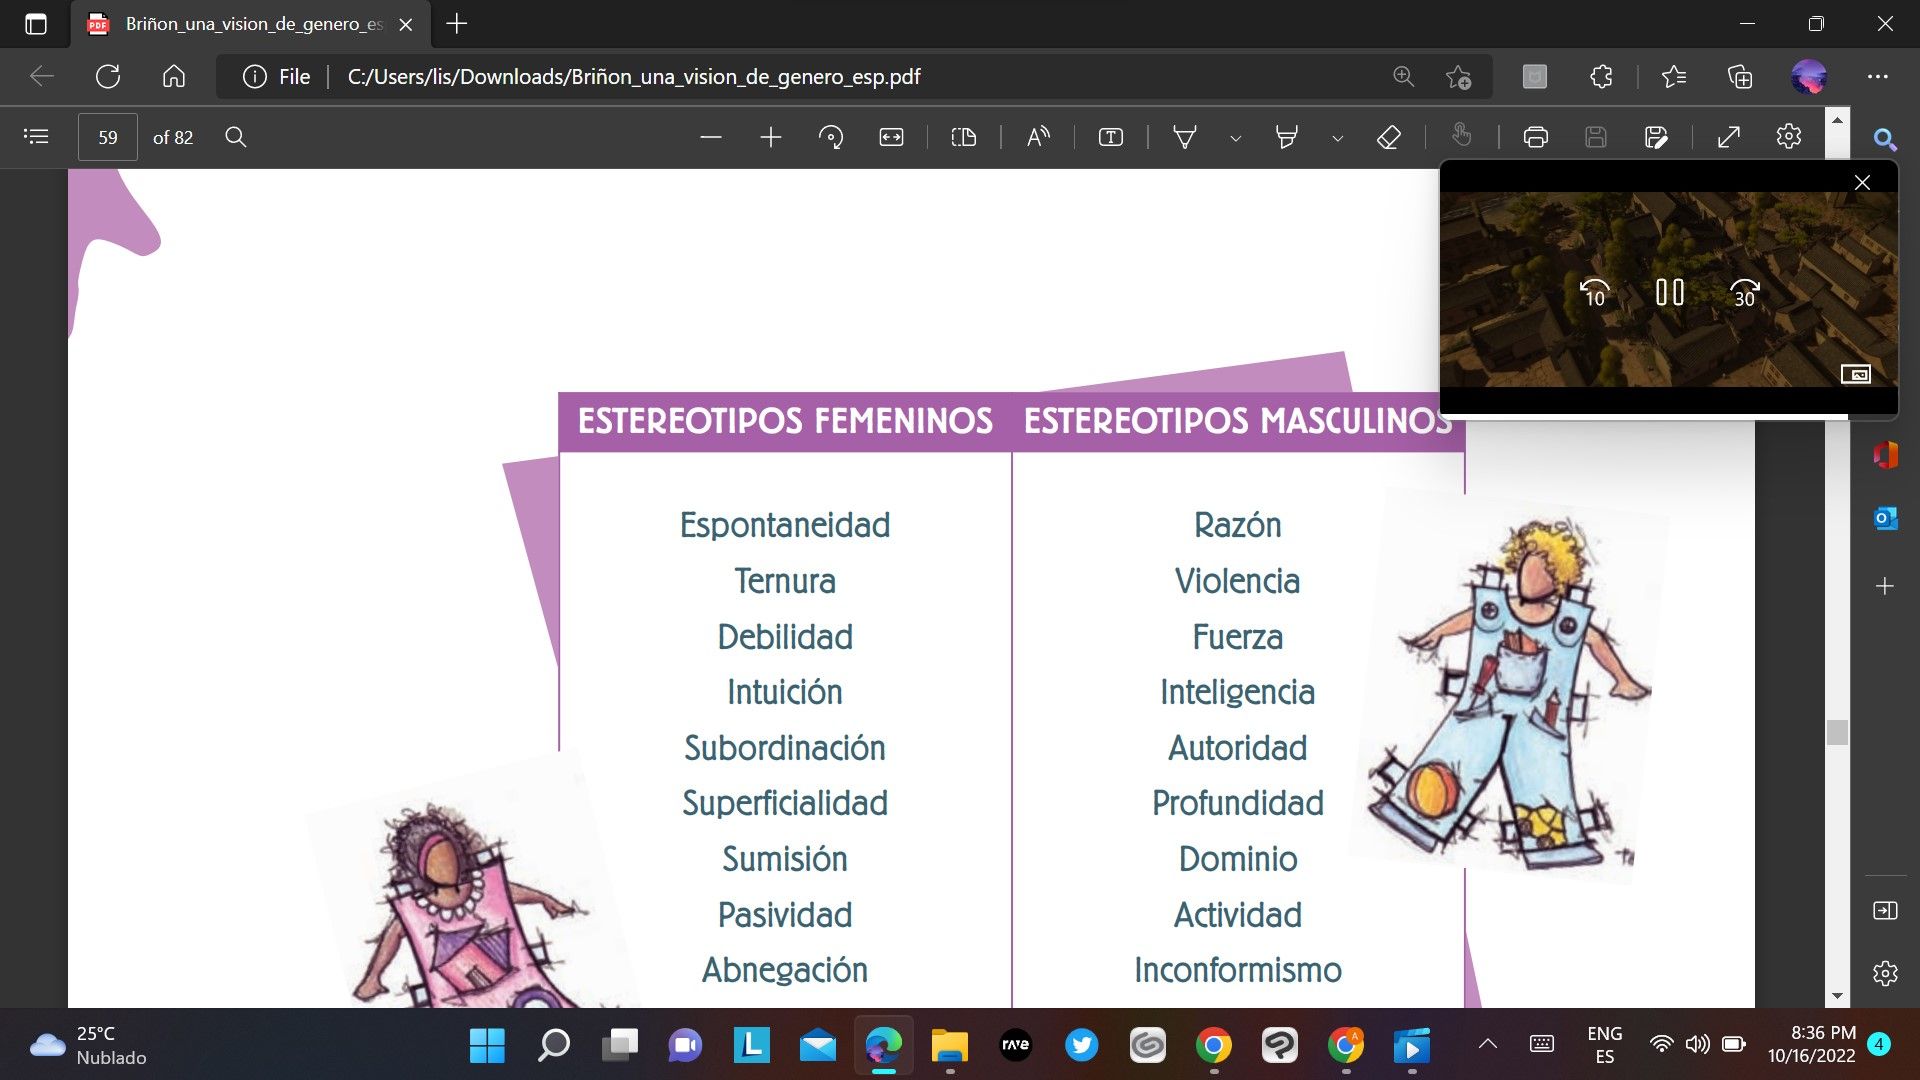The image size is (1920, 1080).
Task: Click the page number input field
Action: [107, 137]
